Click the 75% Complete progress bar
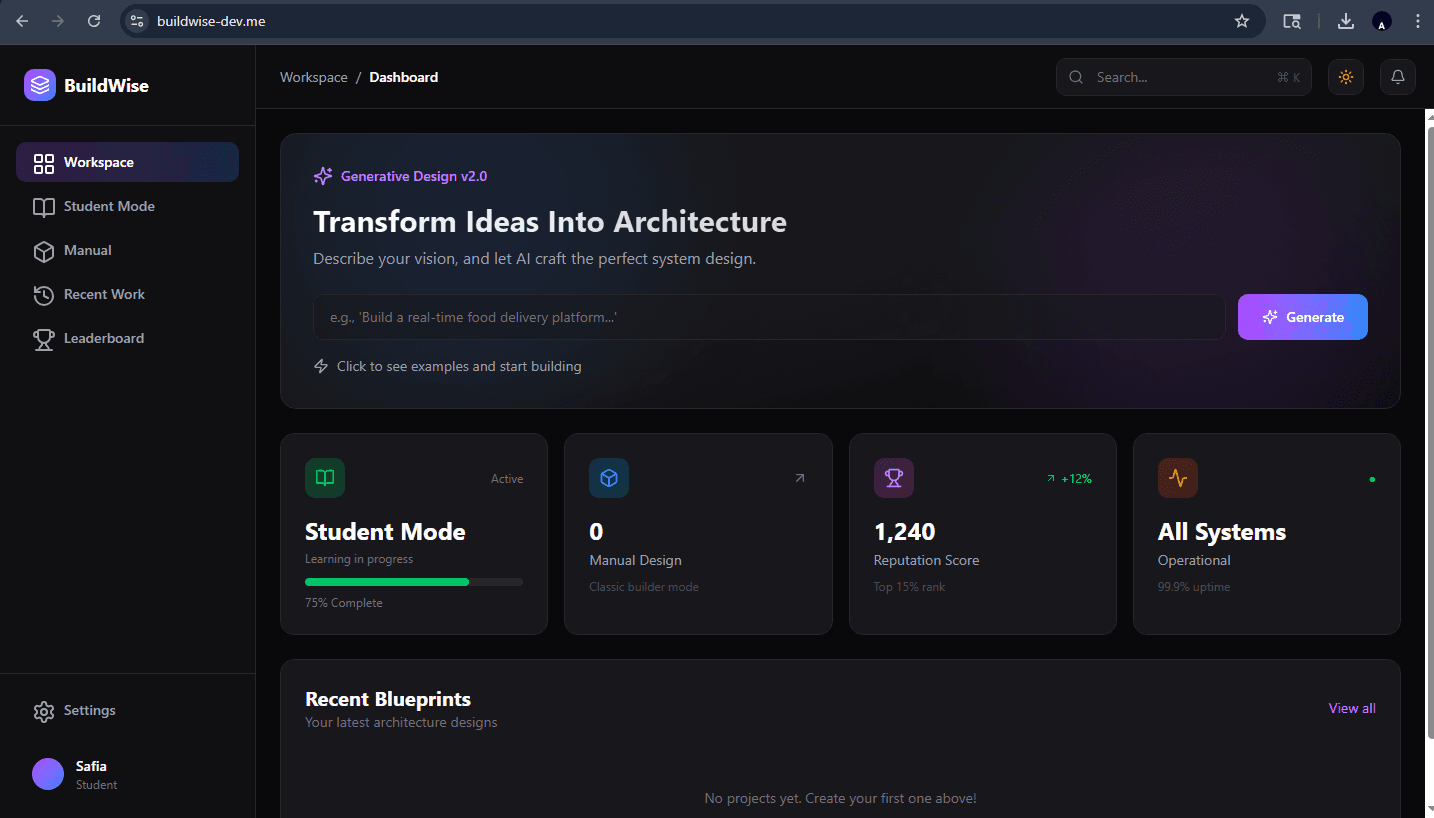1434x818 pixels. (x=413, y=581)
